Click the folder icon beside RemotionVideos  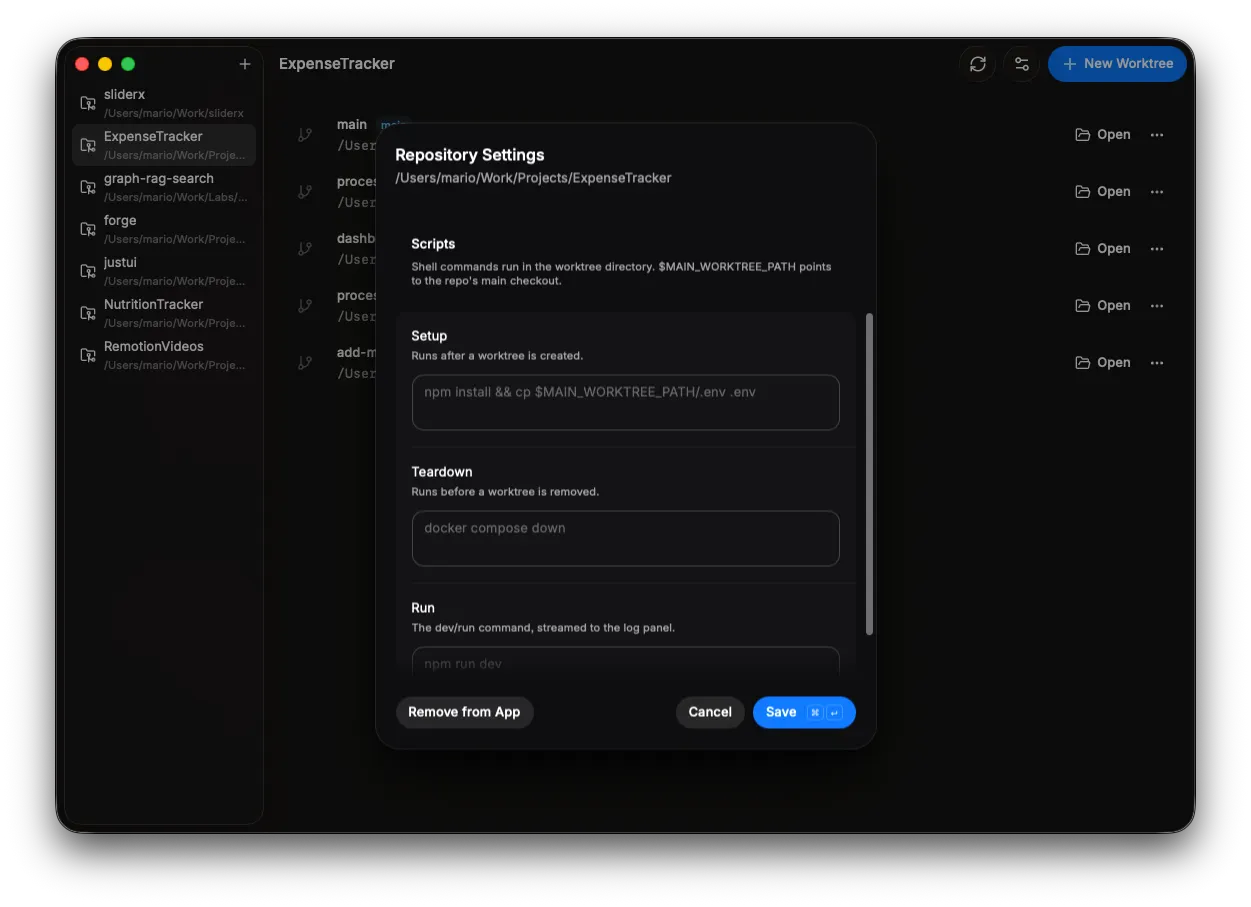tap(88, 355)
